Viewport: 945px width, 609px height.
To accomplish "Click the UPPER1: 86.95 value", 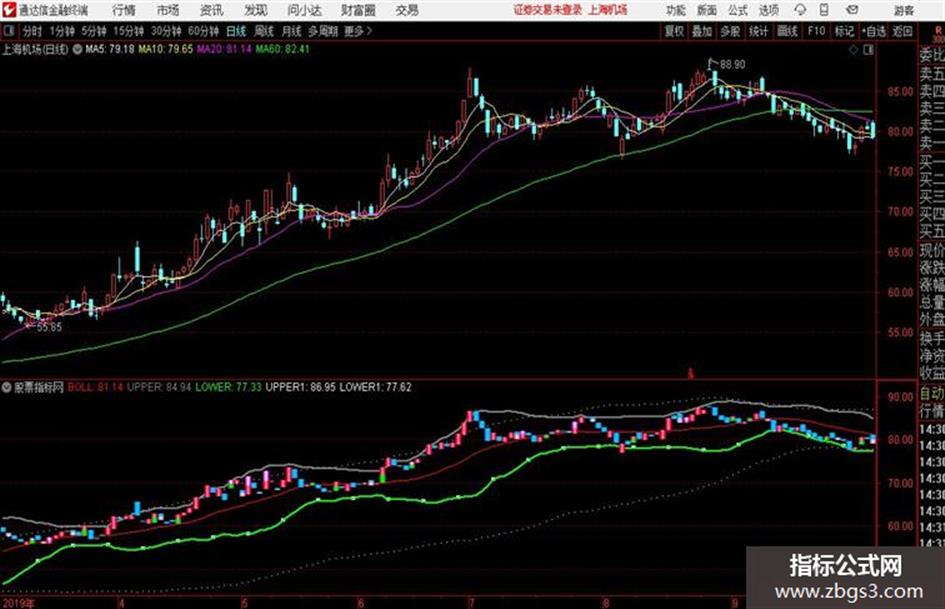I will coord(300,387).
